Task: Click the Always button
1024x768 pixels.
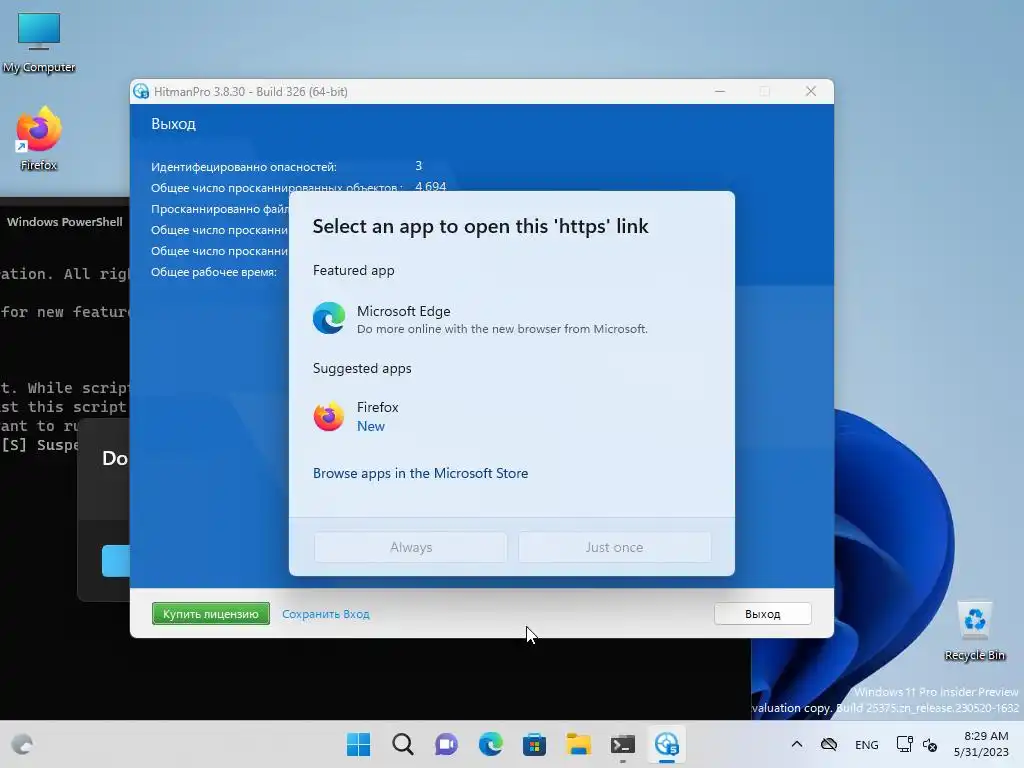Action: click(x=410, y=547)
